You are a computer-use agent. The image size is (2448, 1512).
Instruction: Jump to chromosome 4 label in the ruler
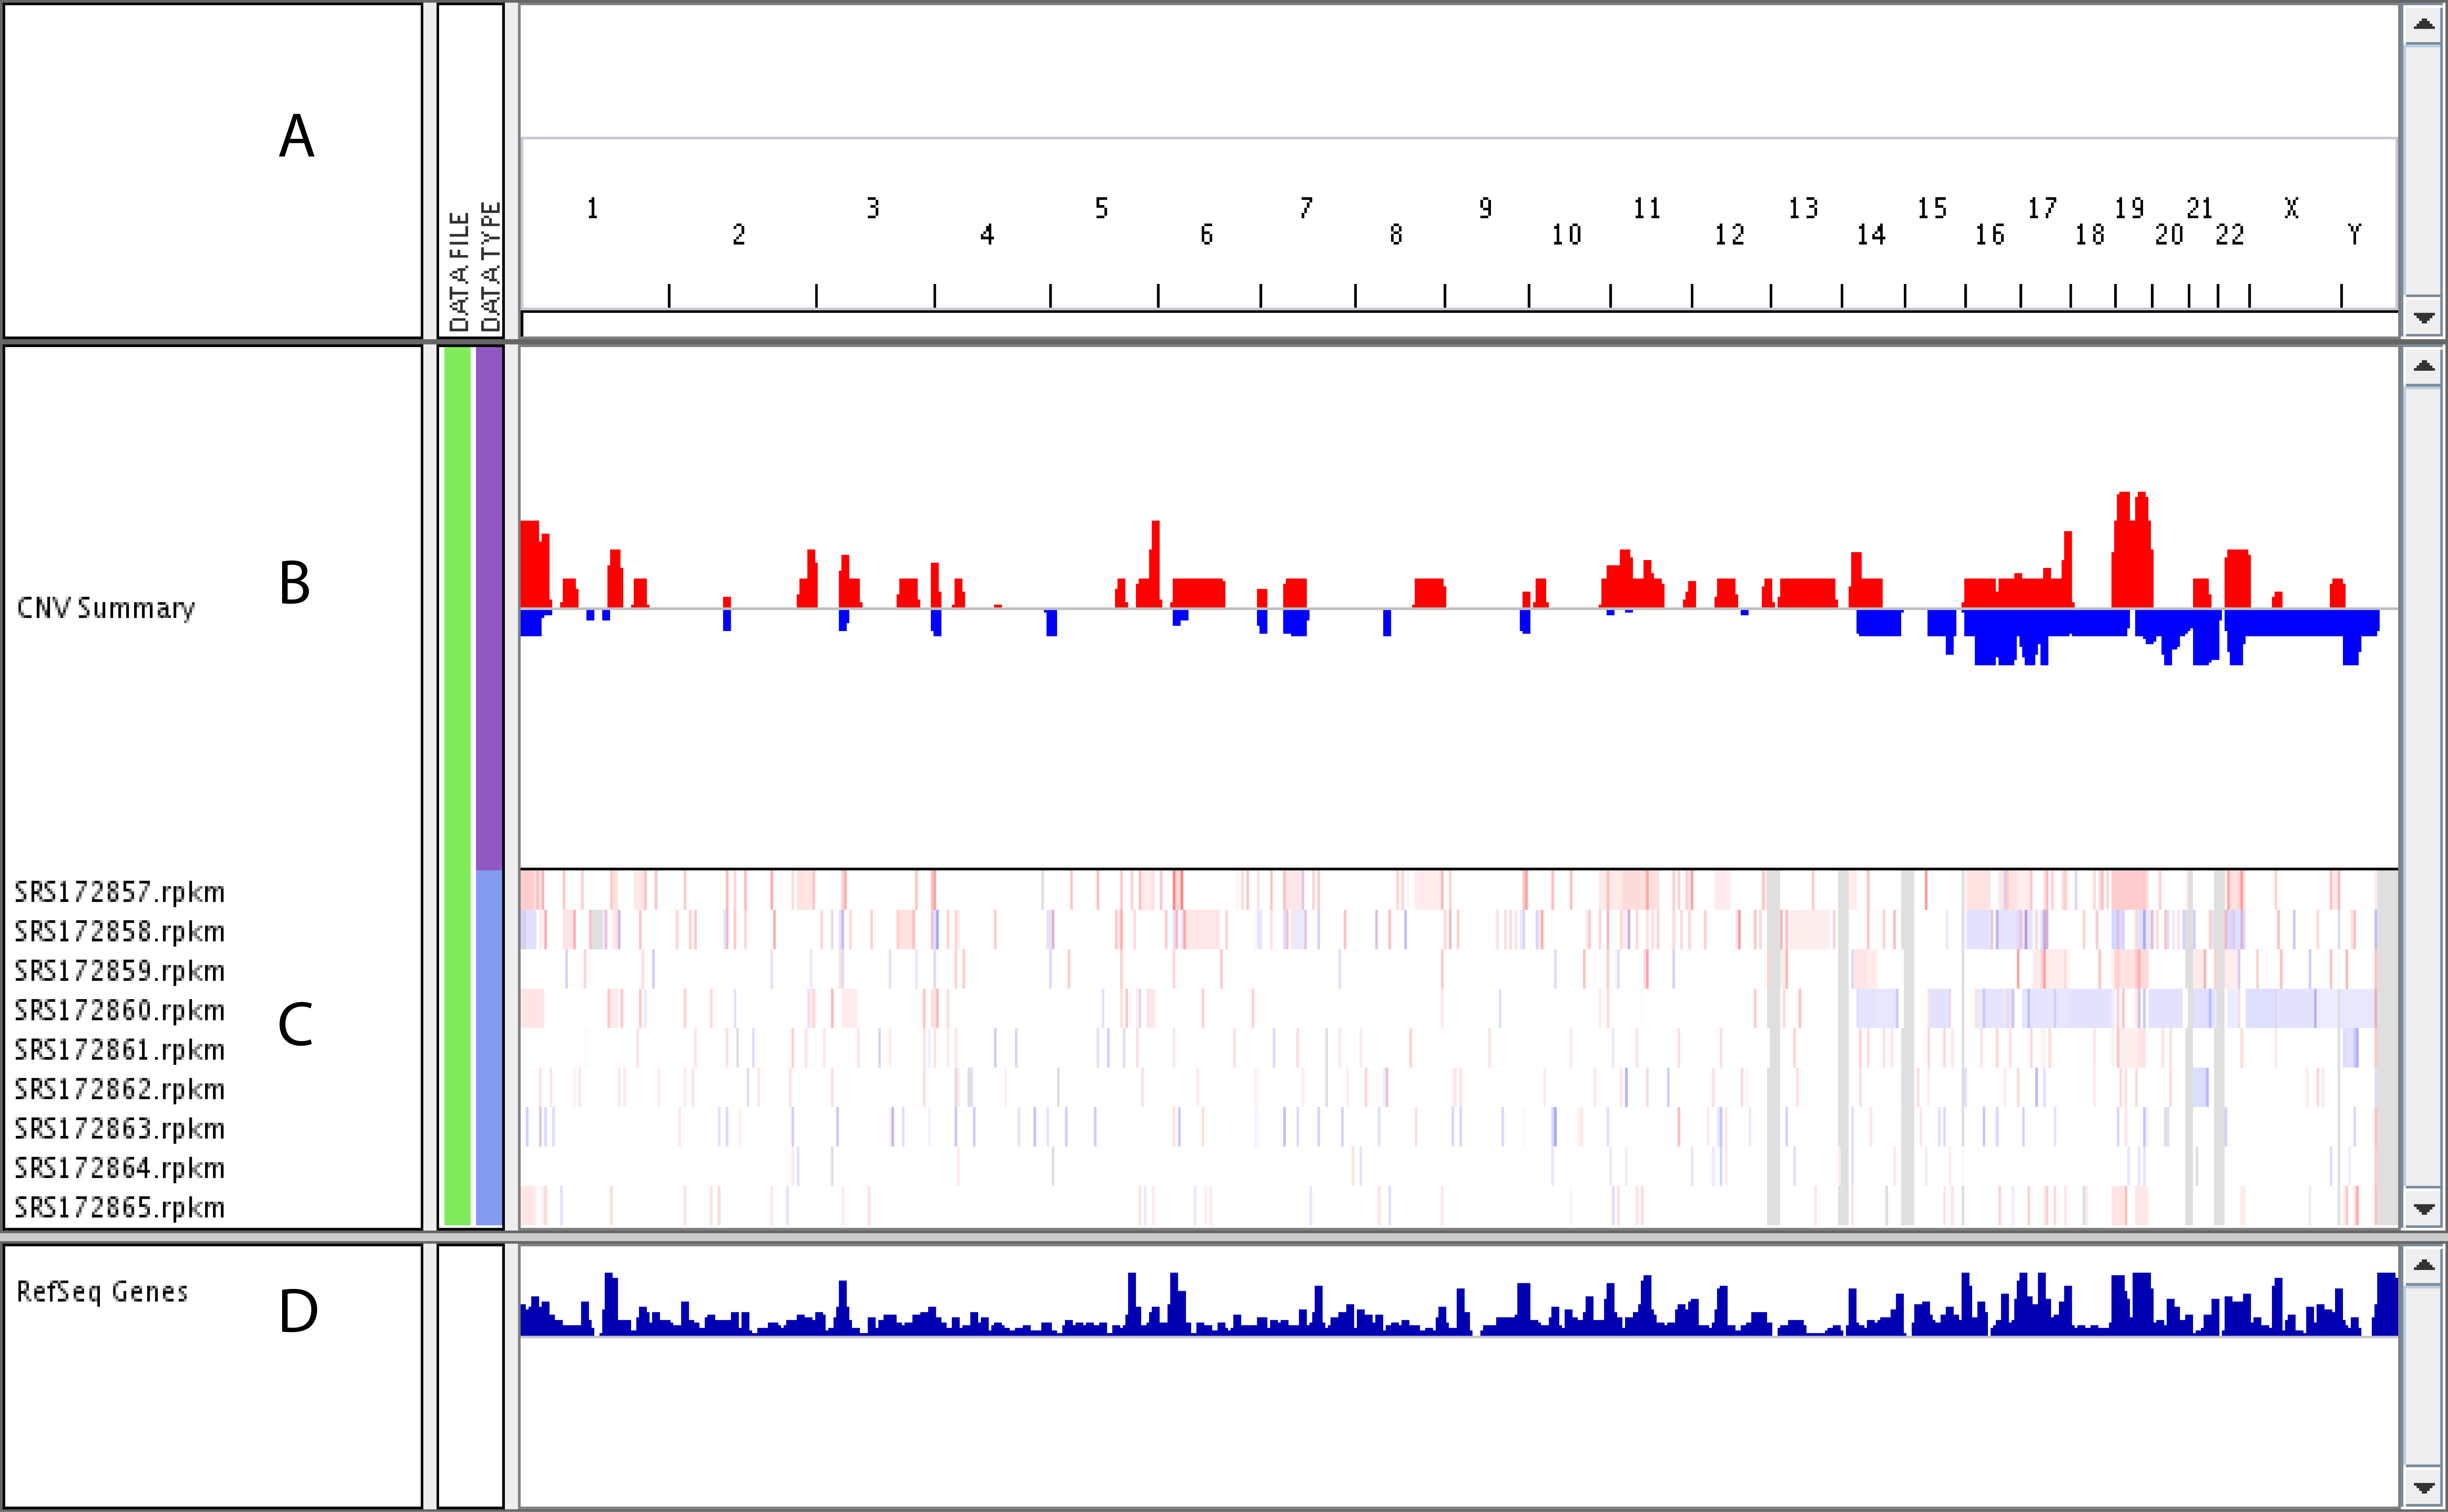click(987, 235)
